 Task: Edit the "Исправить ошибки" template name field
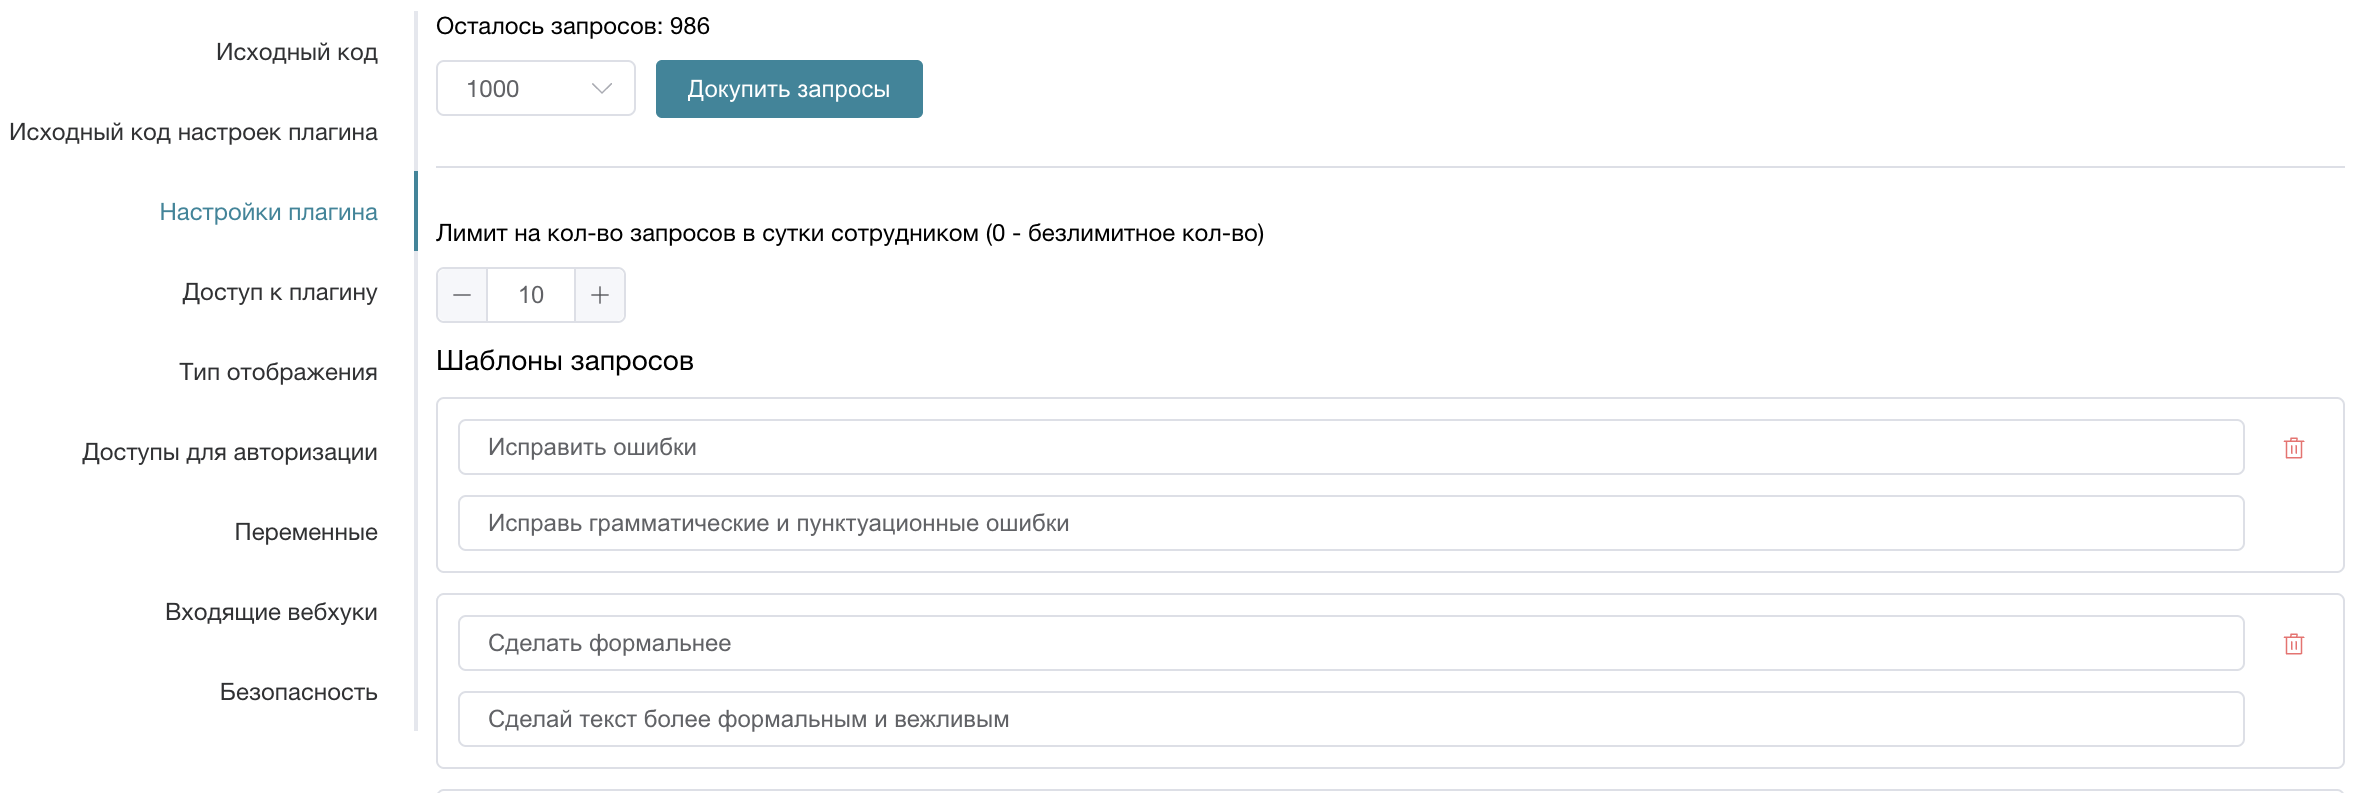(1350, 447)
